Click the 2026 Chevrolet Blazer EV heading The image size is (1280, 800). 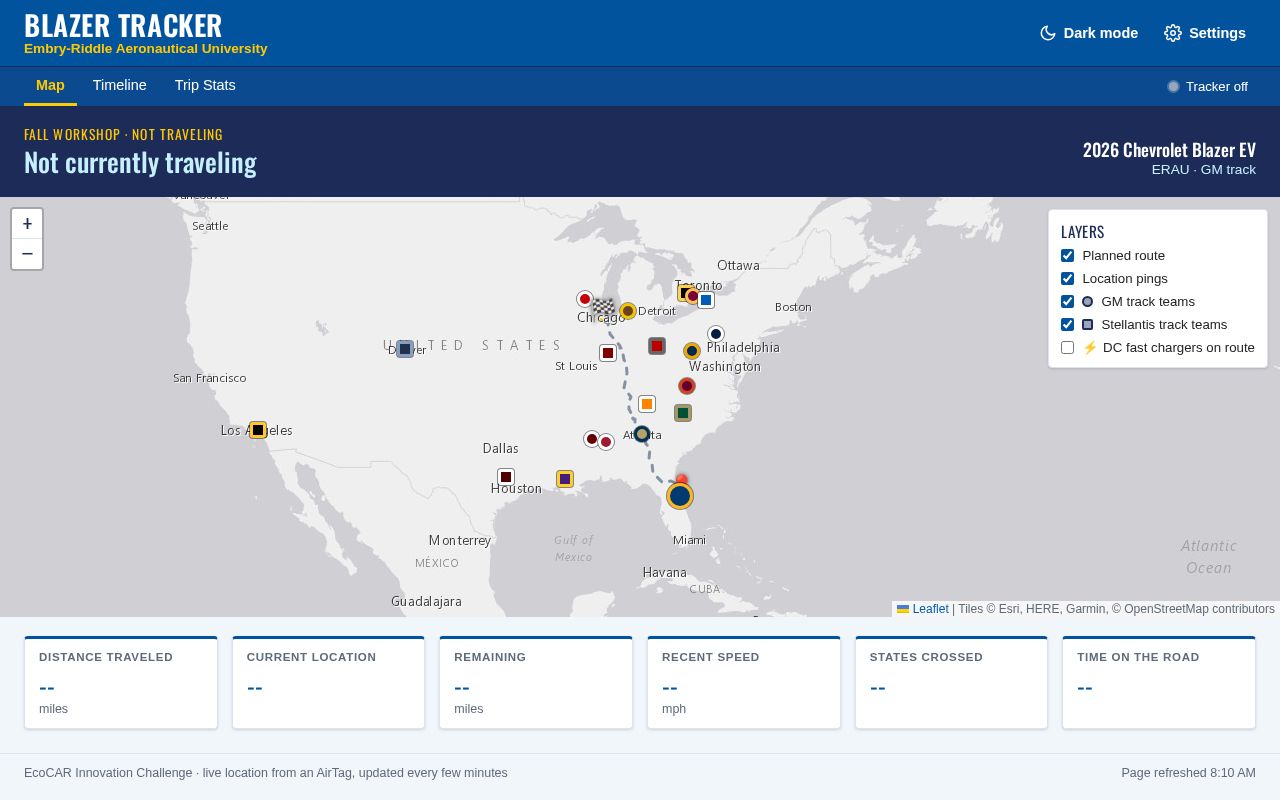pos(1169,150)
